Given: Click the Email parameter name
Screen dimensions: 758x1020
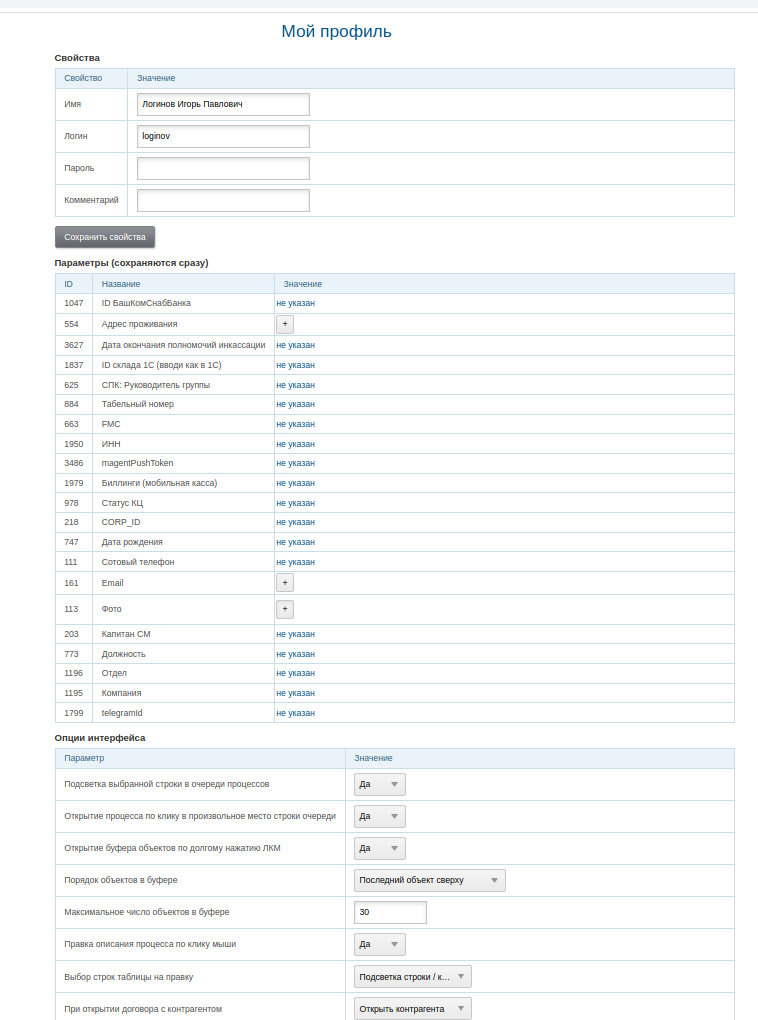Looking at the screenshot, I should pyautogui.click(x=113, y=583).
